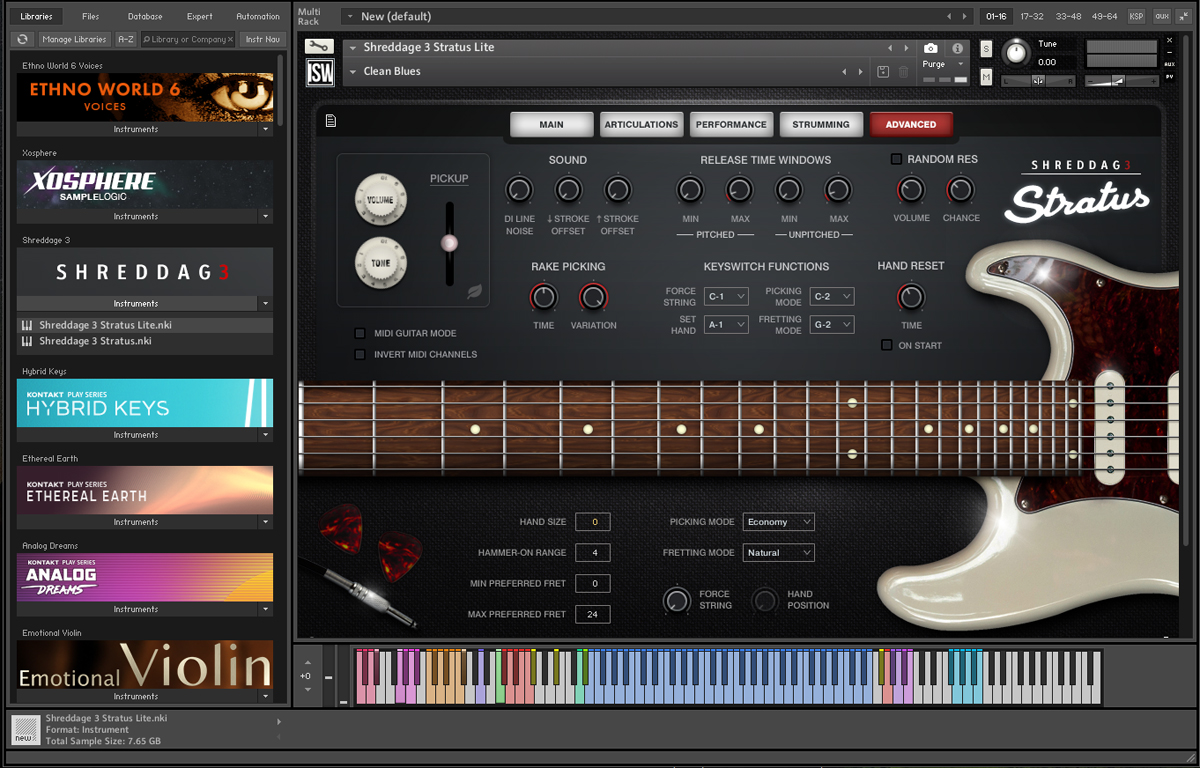
Task: Open the Economy picking mode dropdown
Action: point(778,522)
